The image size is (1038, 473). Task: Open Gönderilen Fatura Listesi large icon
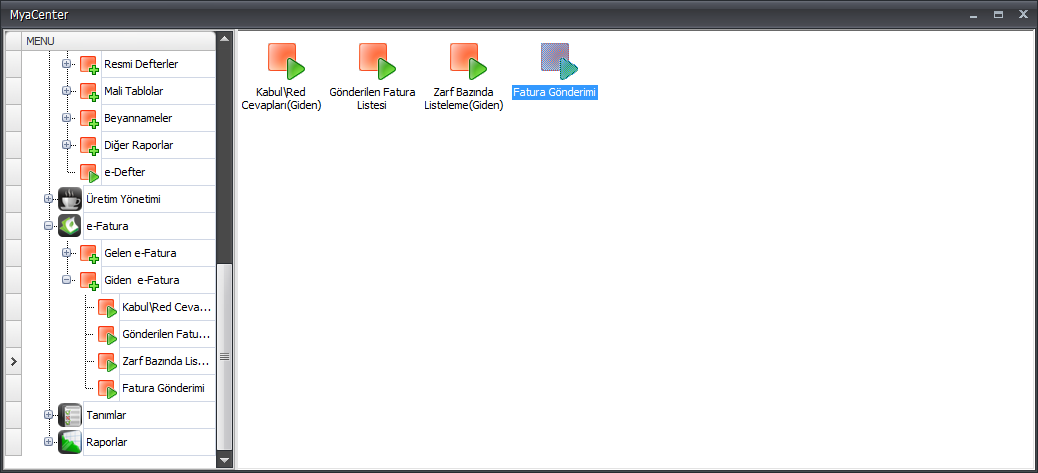point(378,61)
